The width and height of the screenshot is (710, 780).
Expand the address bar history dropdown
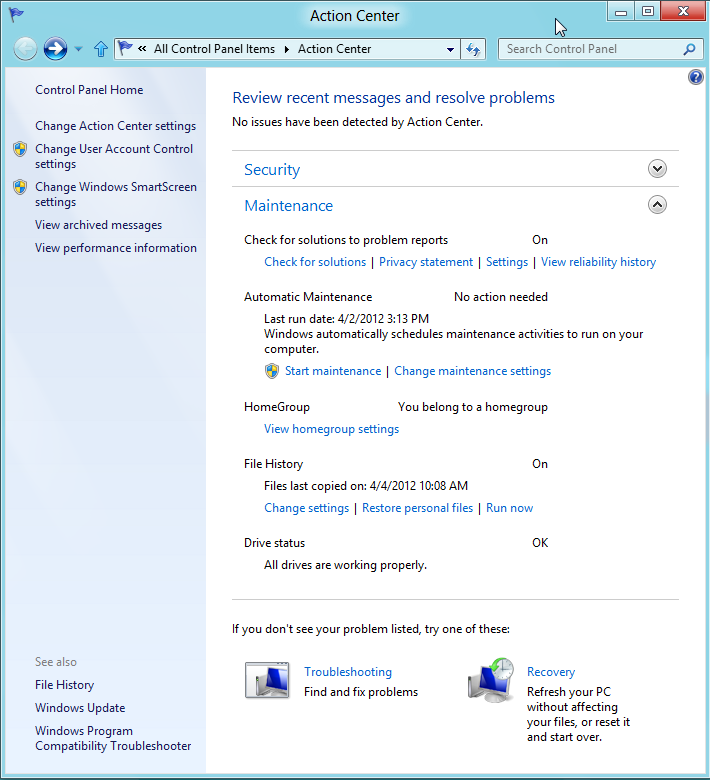click(x=450, y=49)
